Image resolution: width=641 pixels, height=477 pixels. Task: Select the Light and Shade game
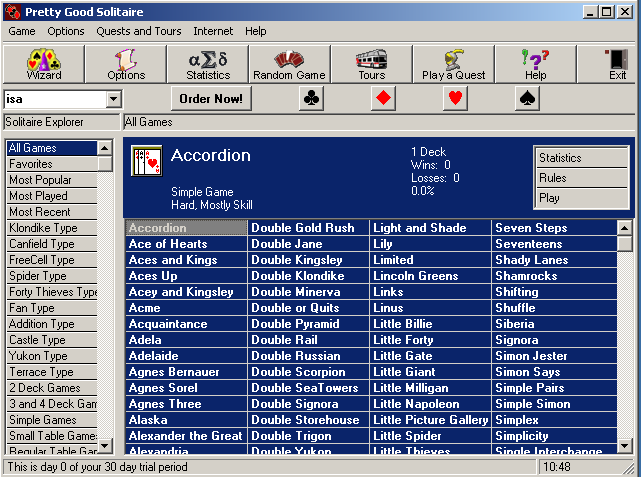coord(430,228)
